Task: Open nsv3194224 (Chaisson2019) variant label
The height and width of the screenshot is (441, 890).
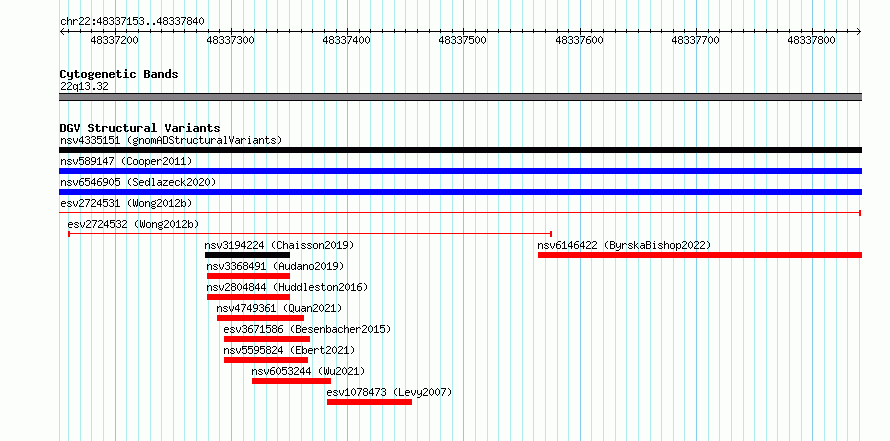Action: 279,245
